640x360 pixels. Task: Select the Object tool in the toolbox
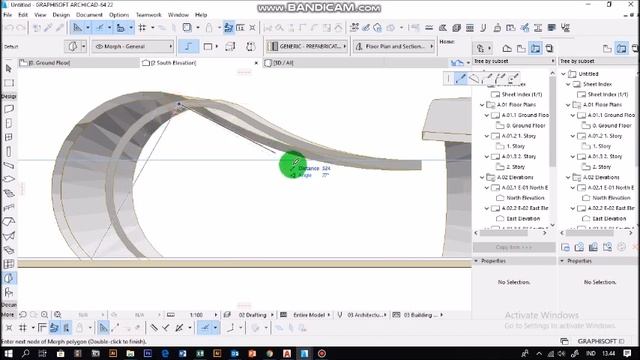click(9, 292)
